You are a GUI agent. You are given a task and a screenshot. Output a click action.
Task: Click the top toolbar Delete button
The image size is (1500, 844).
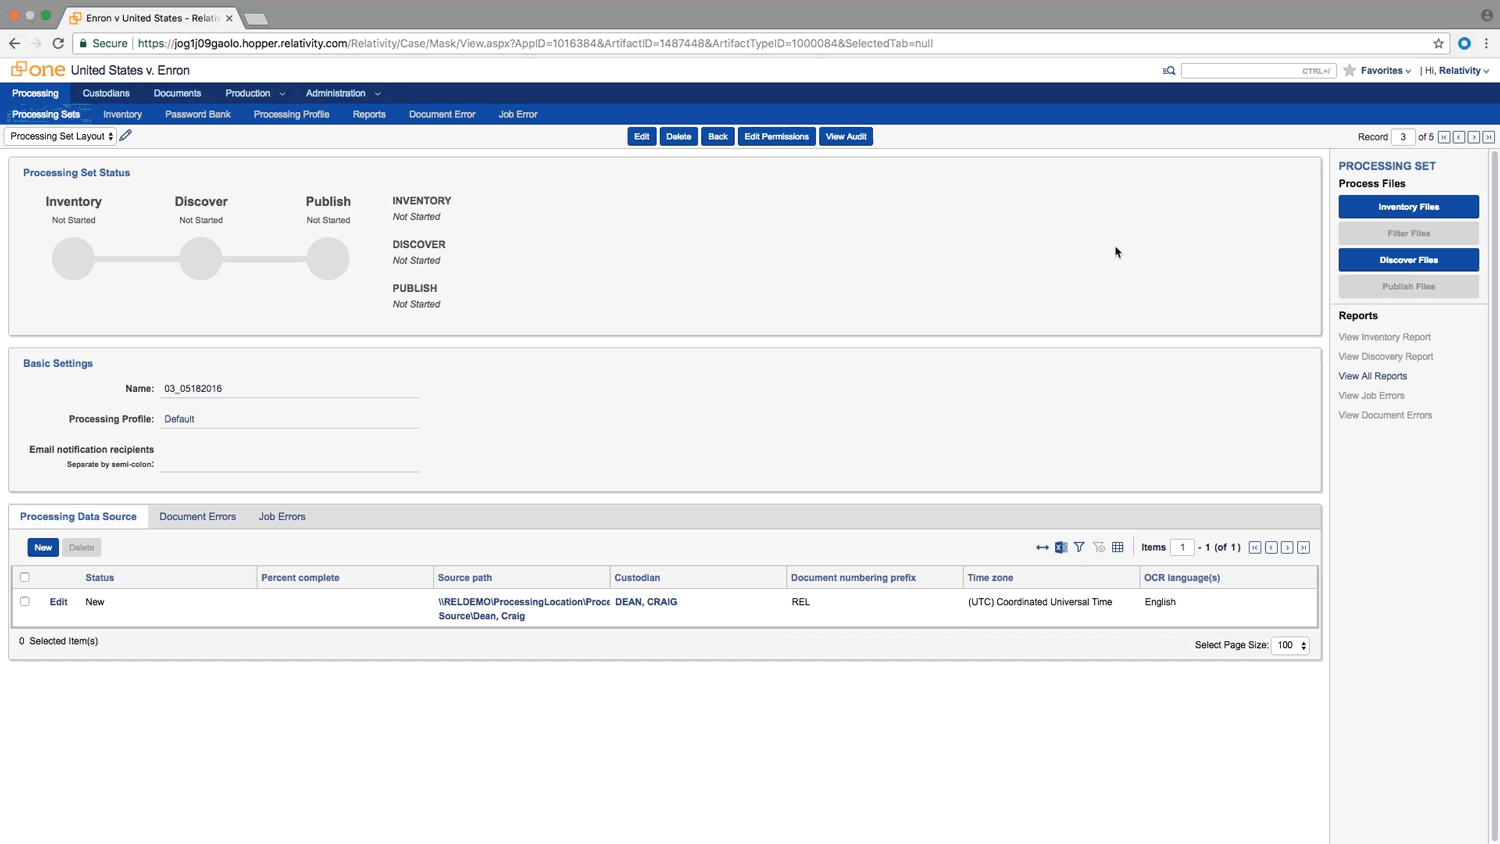679,136
